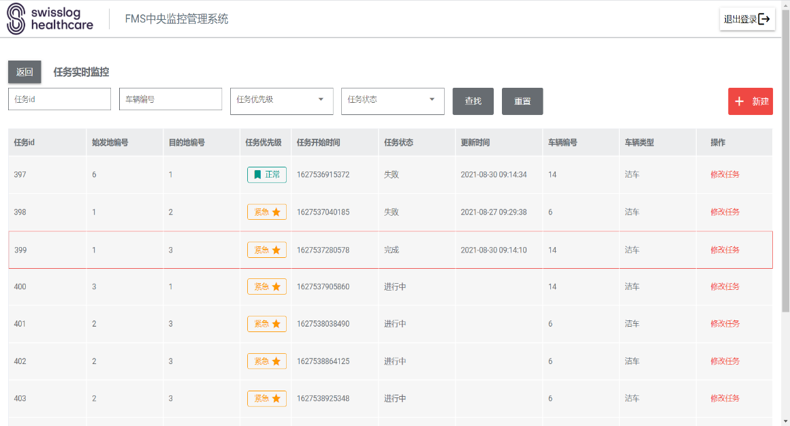790x426 pixels.
Task: Click the plus icon on the 新建 button
Action: [739, 102]
